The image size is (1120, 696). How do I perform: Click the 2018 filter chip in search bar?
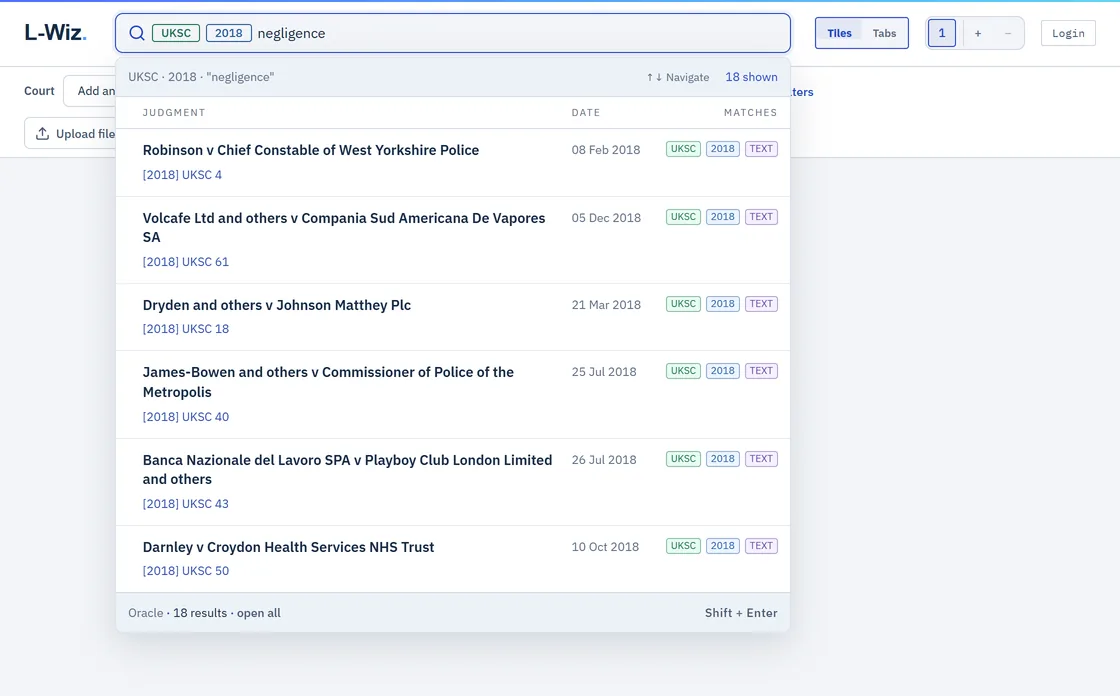229,33
